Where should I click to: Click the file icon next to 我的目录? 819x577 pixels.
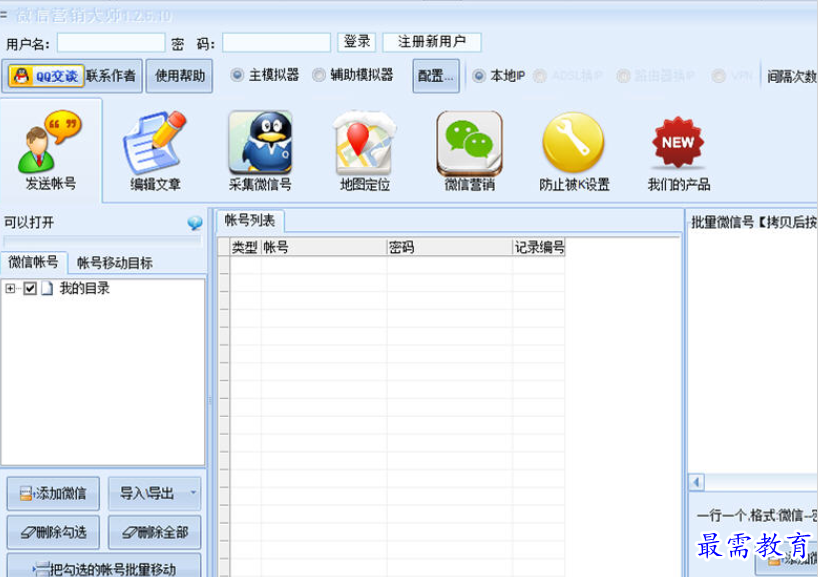(47, 288)
